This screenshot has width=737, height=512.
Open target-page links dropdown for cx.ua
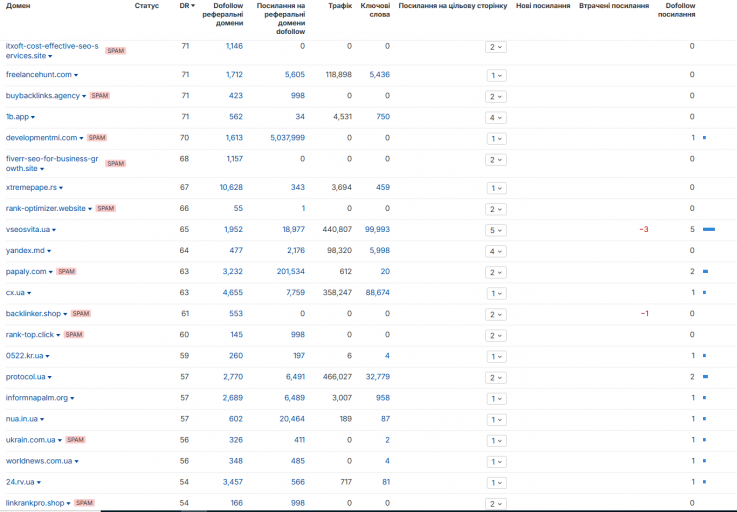pos(496,293)
